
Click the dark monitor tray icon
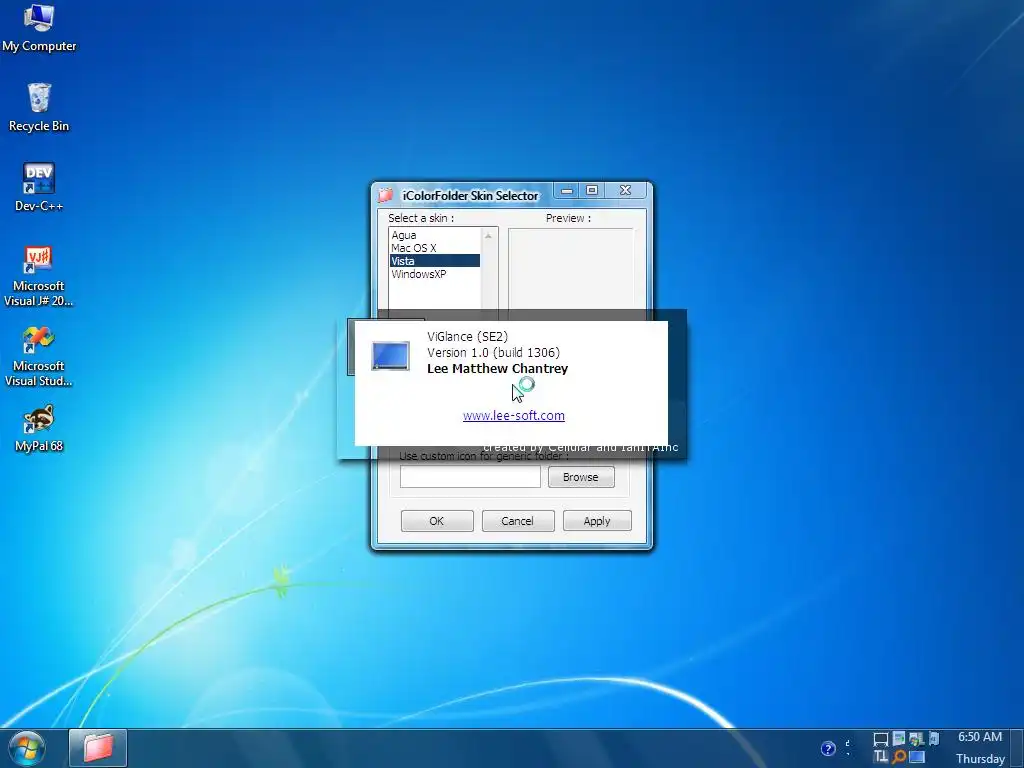tap(880, 739)
